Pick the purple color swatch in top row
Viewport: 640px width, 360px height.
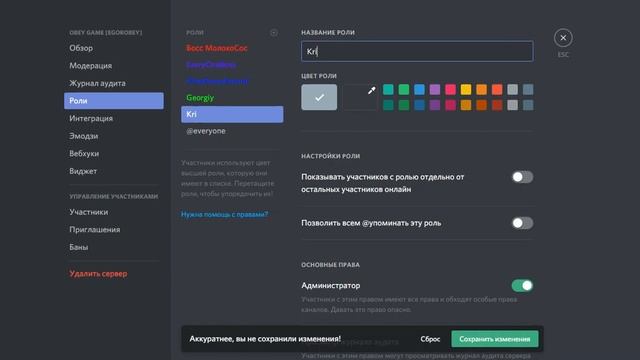click(435, 89)
